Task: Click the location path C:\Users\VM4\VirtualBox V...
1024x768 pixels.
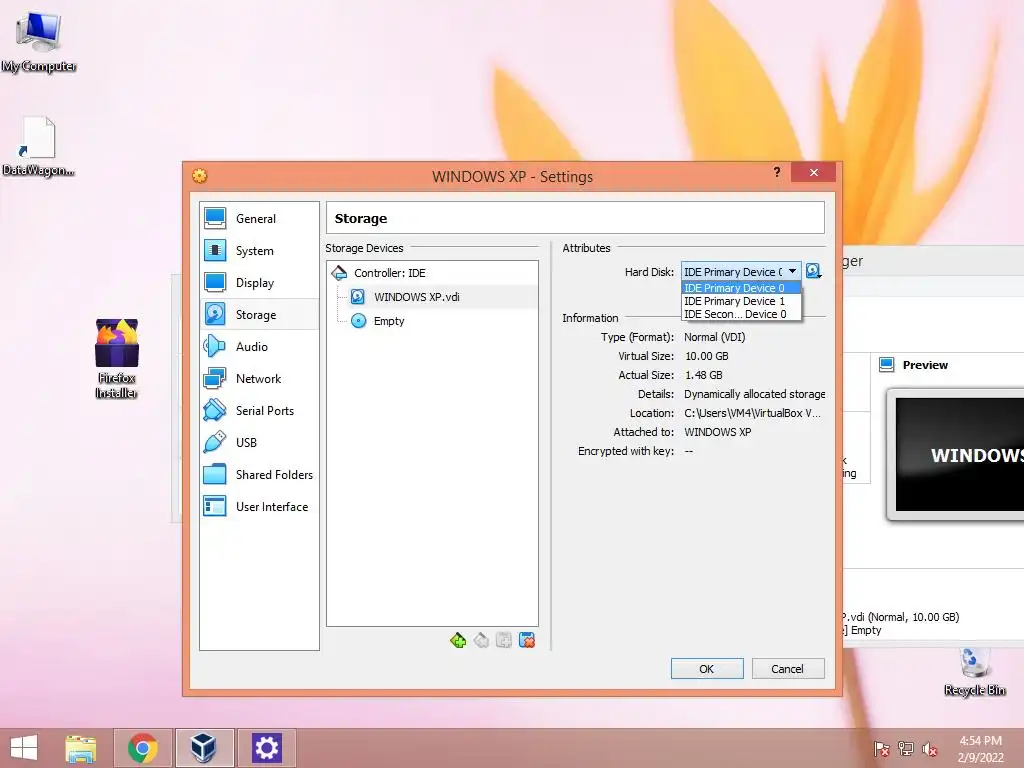Action: (x=752, y=413)
